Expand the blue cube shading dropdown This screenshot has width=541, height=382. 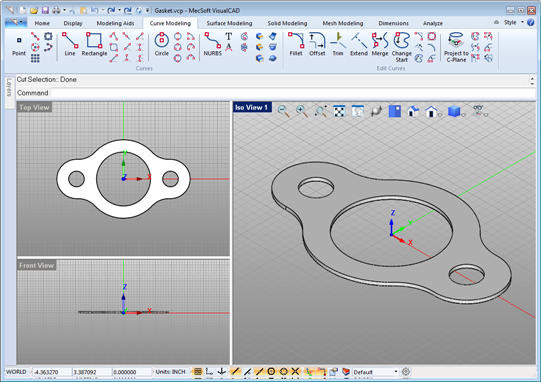(463, 115)
